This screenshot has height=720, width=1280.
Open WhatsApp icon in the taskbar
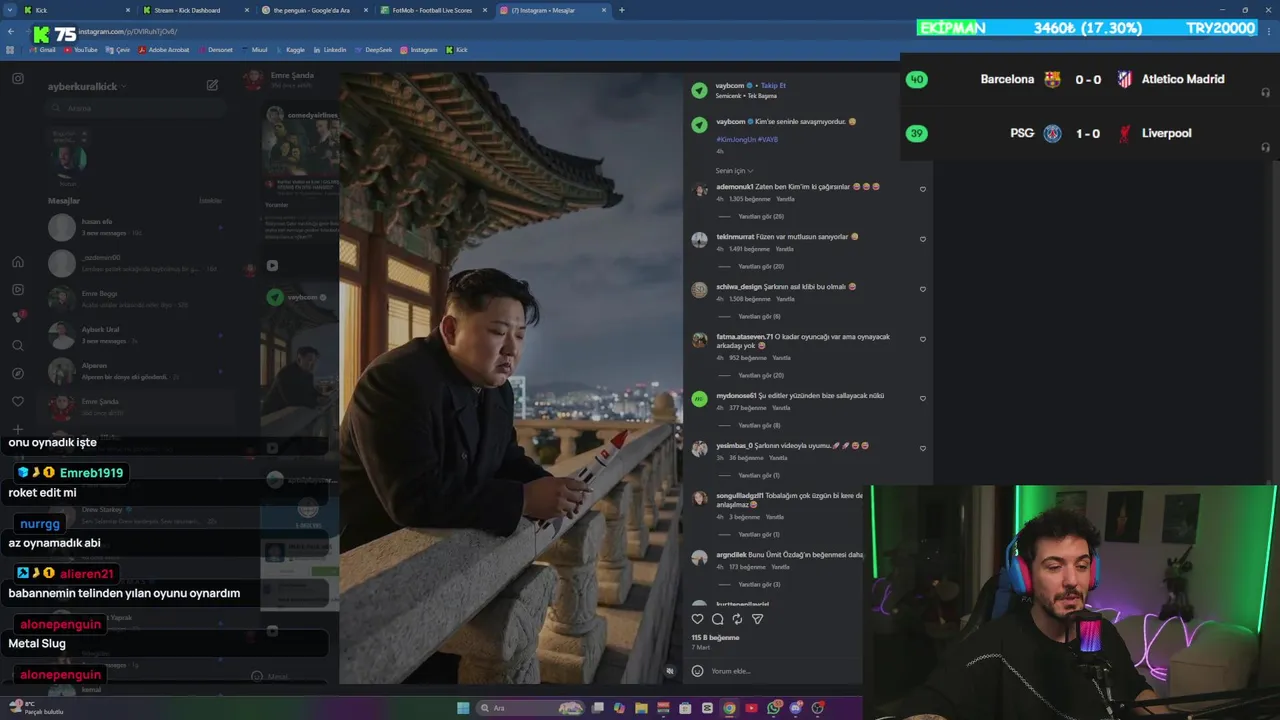pos(774,708)
